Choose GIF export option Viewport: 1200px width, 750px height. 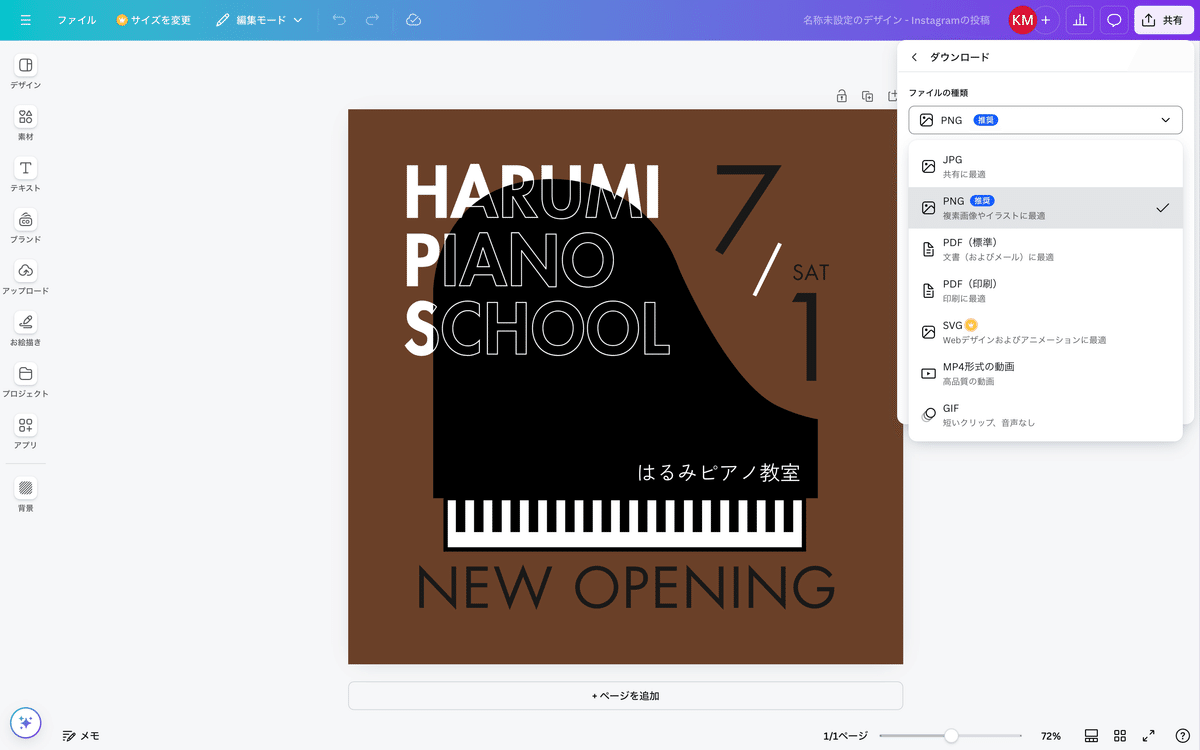point(1045,414)
